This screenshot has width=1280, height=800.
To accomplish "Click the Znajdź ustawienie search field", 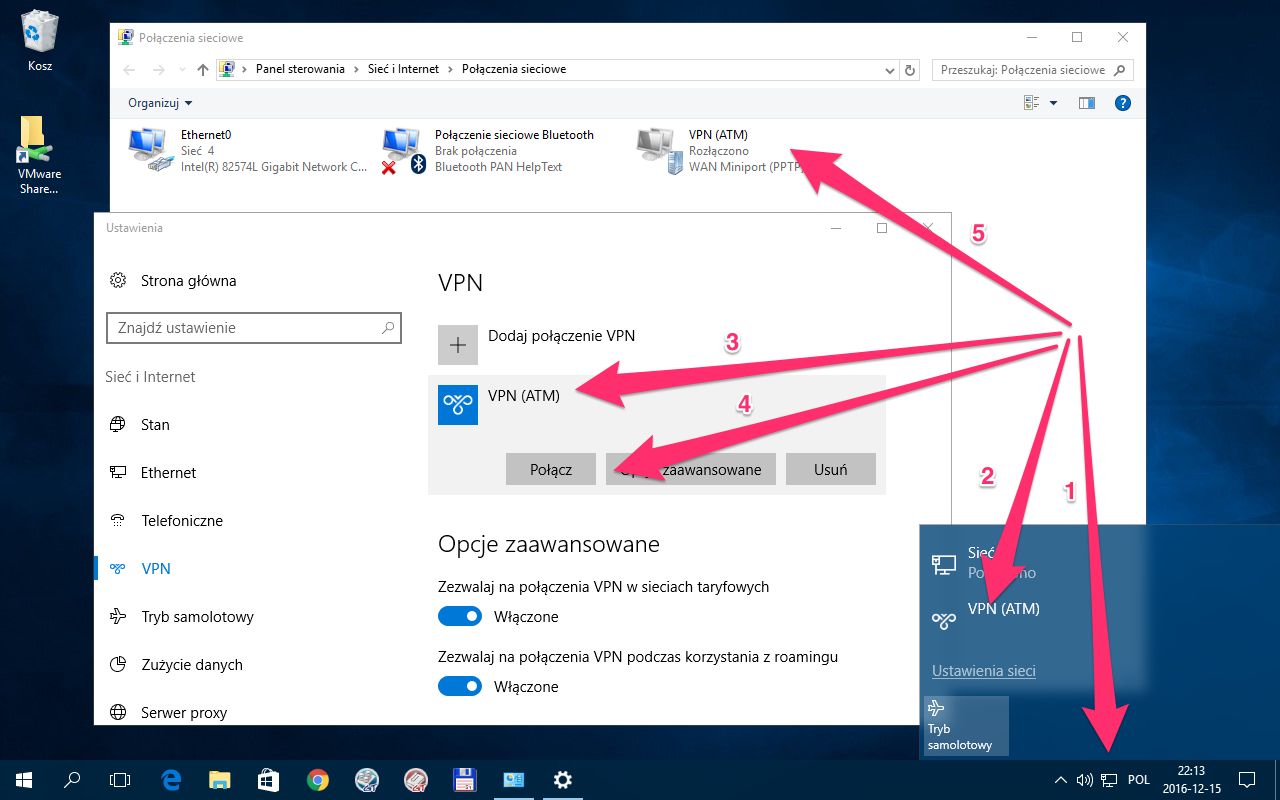I will click(x=254, y=328).
